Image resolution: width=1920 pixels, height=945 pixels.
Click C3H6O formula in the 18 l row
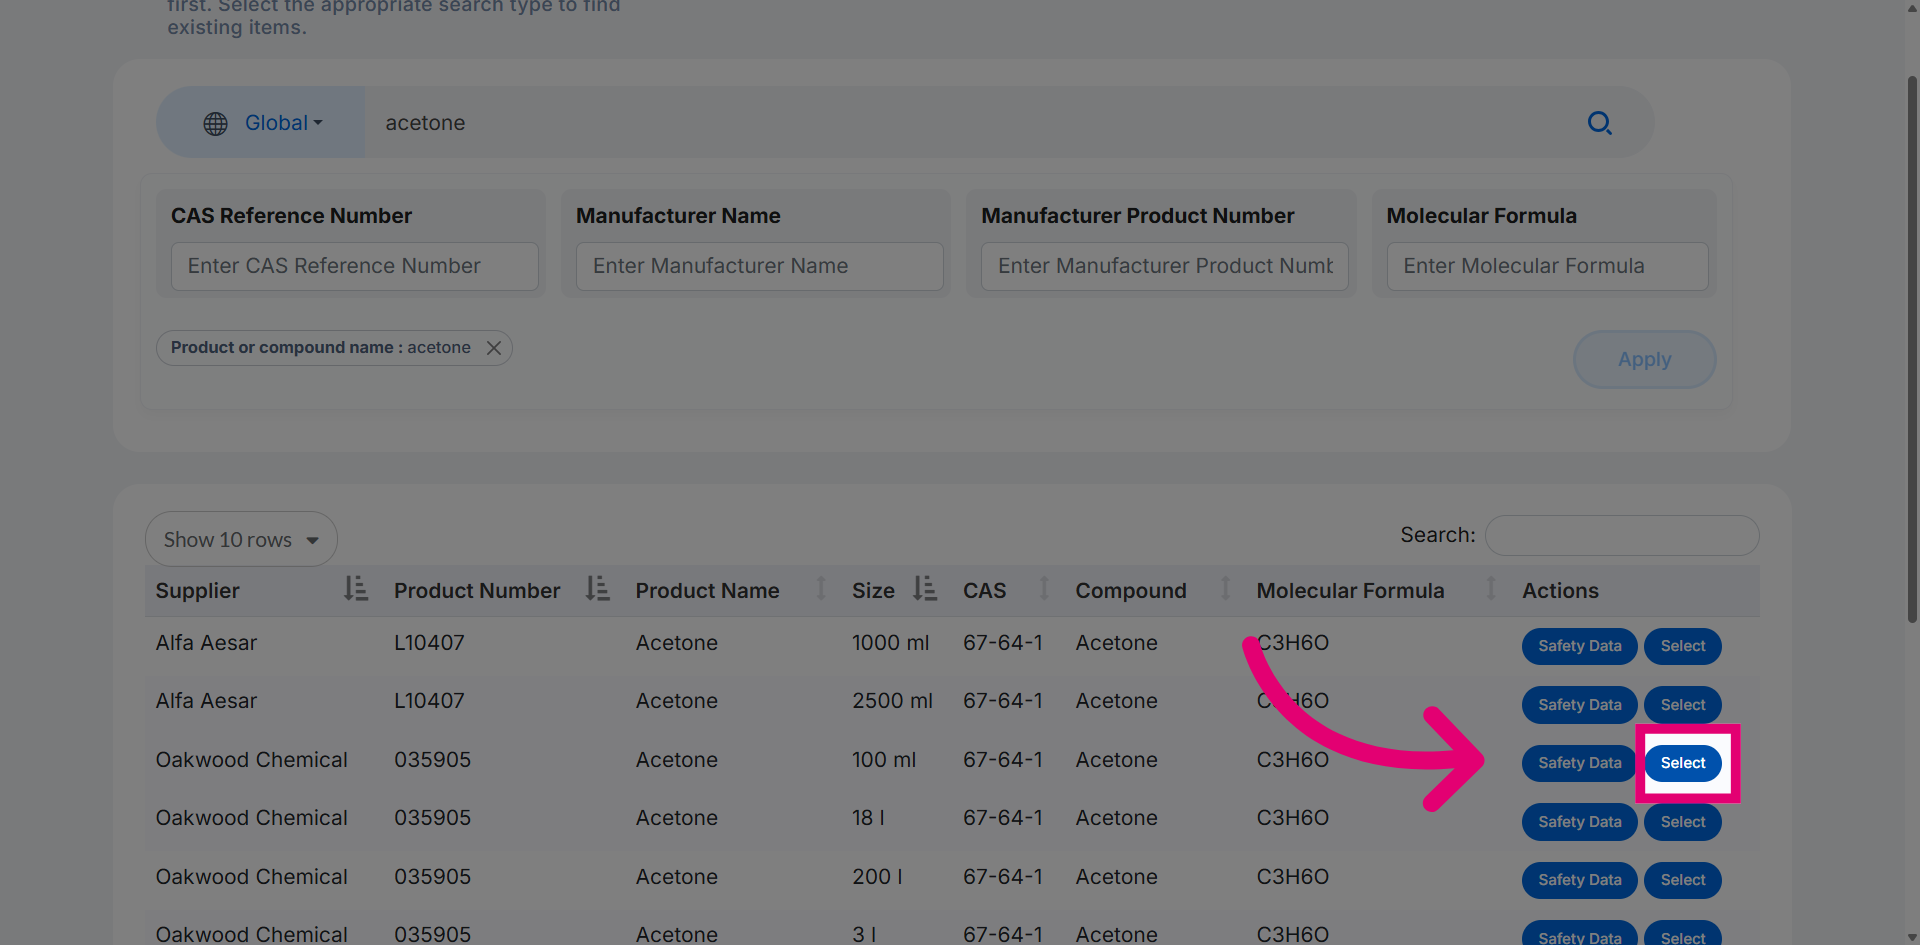click(1292, 818)
